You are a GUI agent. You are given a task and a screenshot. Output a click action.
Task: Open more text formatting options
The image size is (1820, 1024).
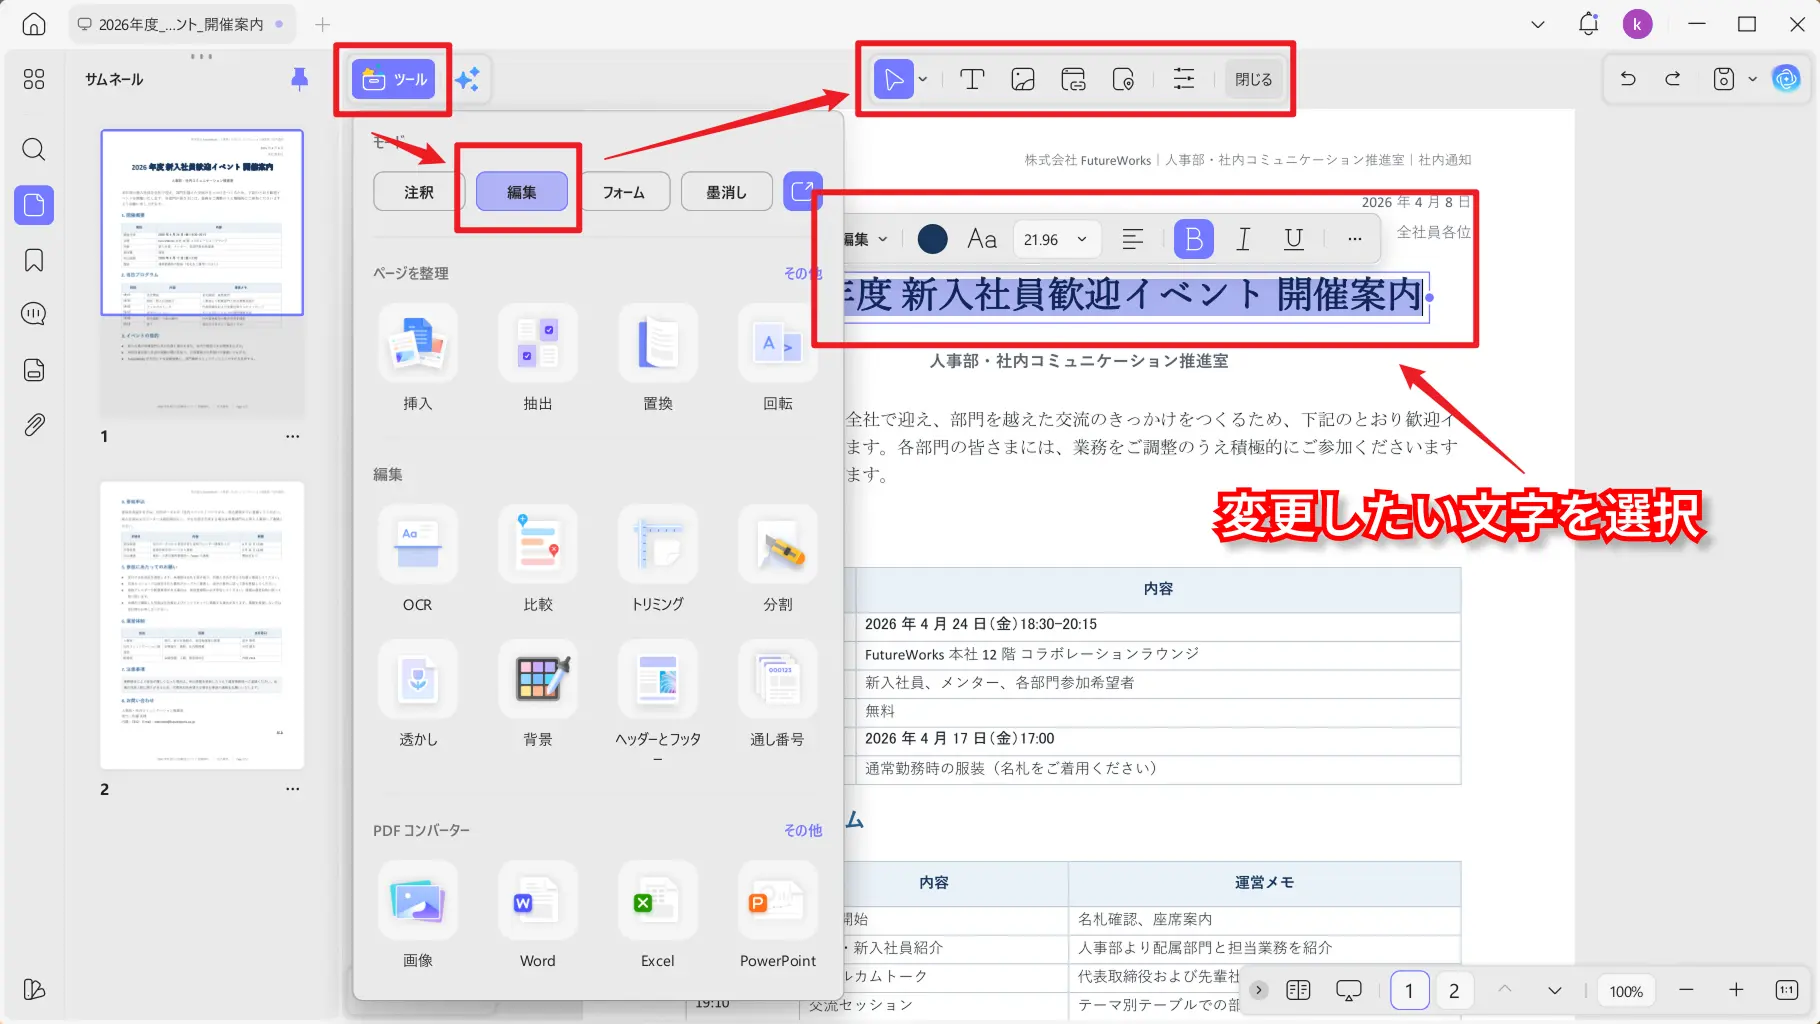(x=1354, y=239)
